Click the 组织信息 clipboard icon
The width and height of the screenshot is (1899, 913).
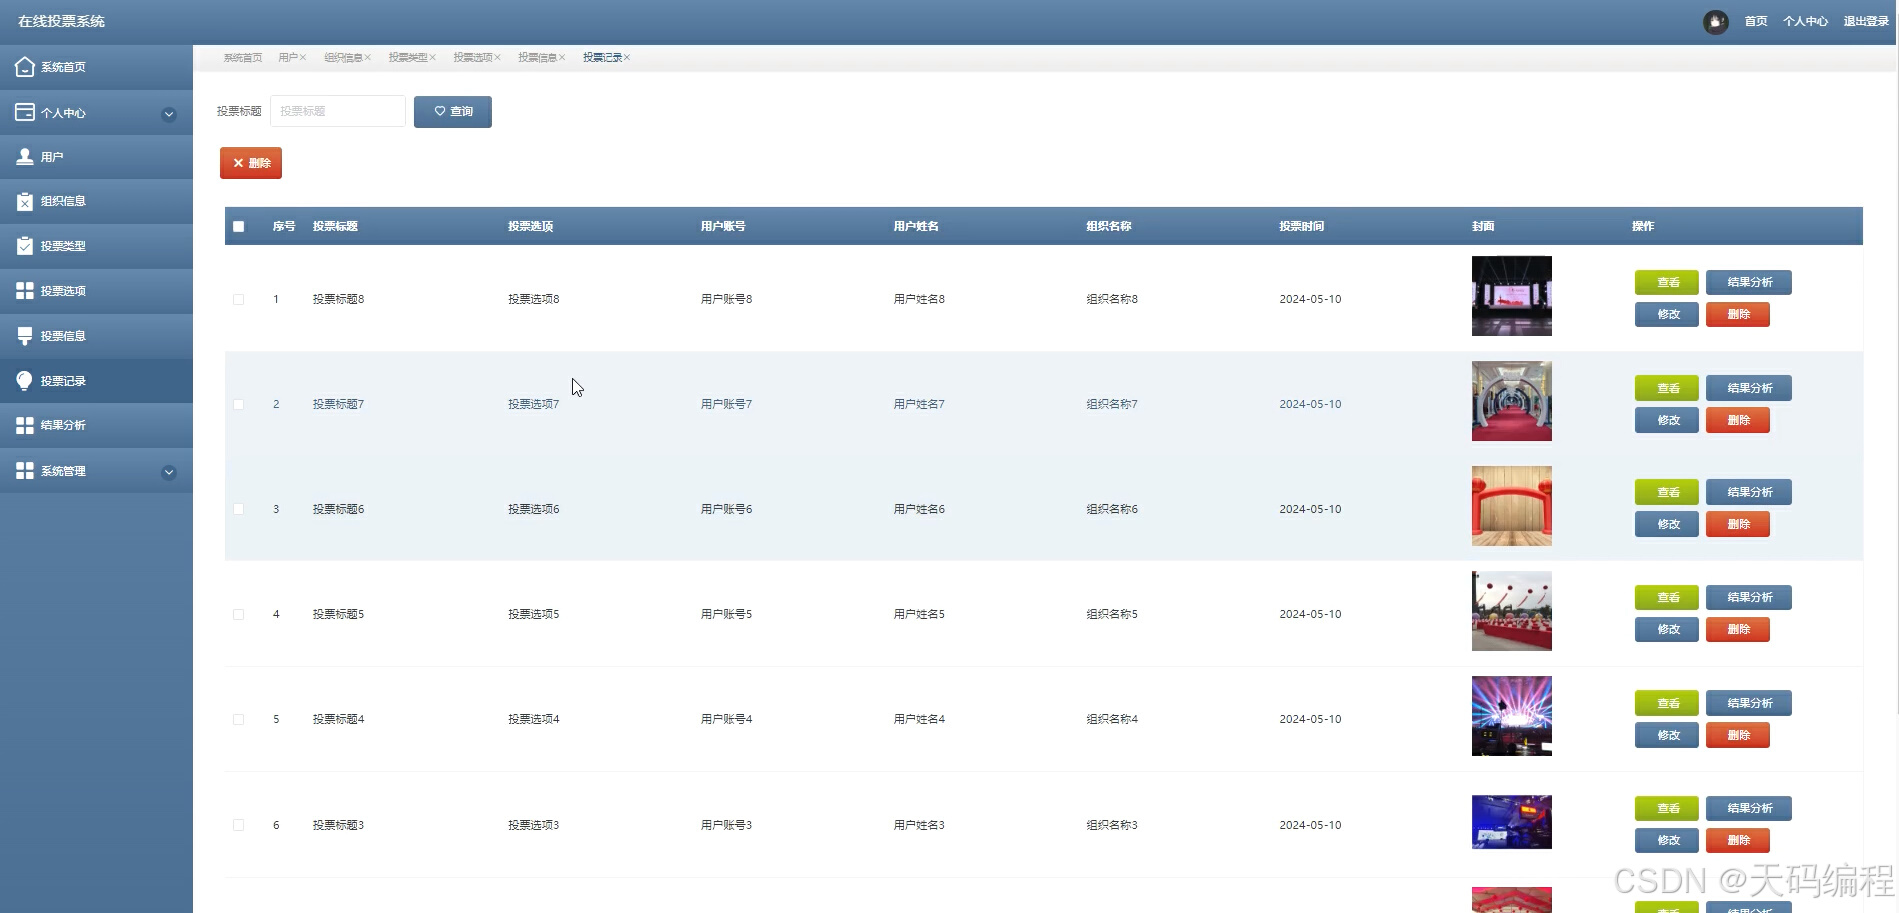point(25,201)
